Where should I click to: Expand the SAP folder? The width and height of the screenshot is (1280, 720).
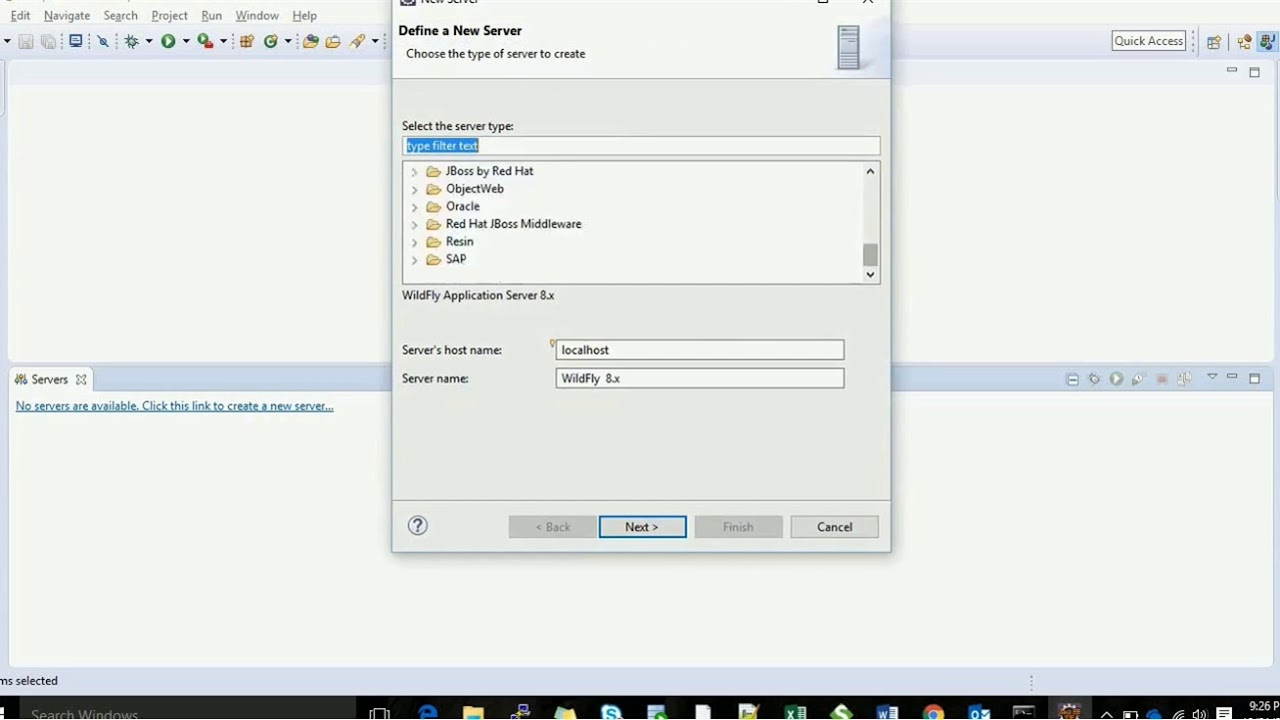pyautogui.click(x=414, y=260)
